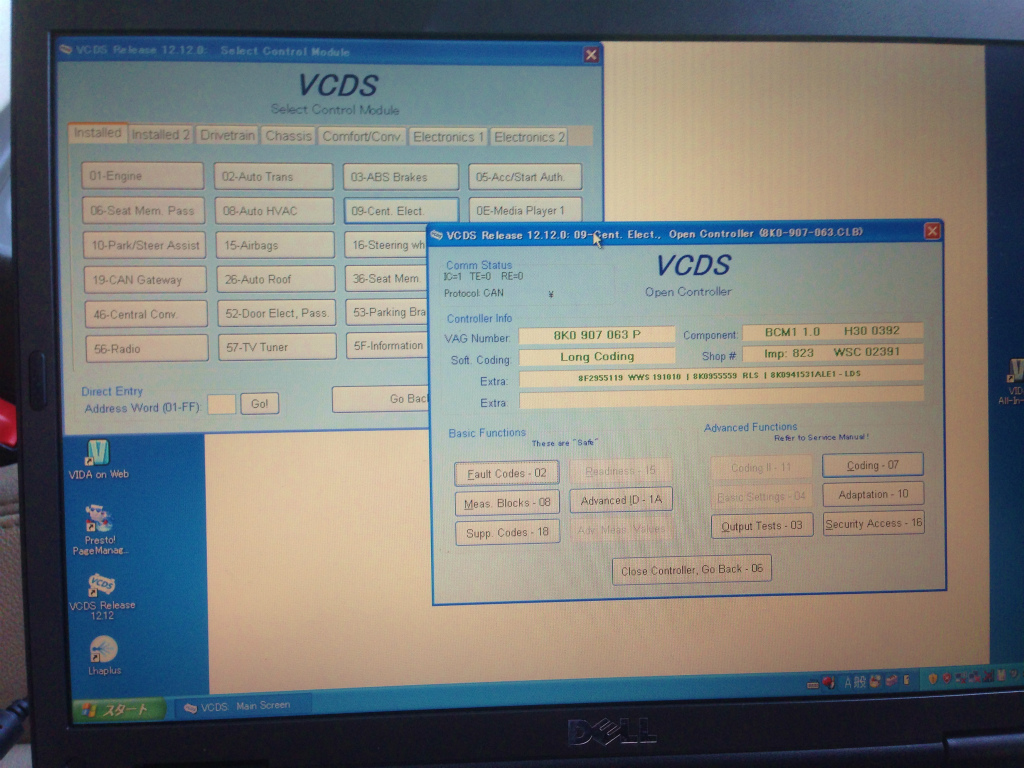Open Coding - 07
Viewport: 1024px width, 768px height.
tap(872, 465)
